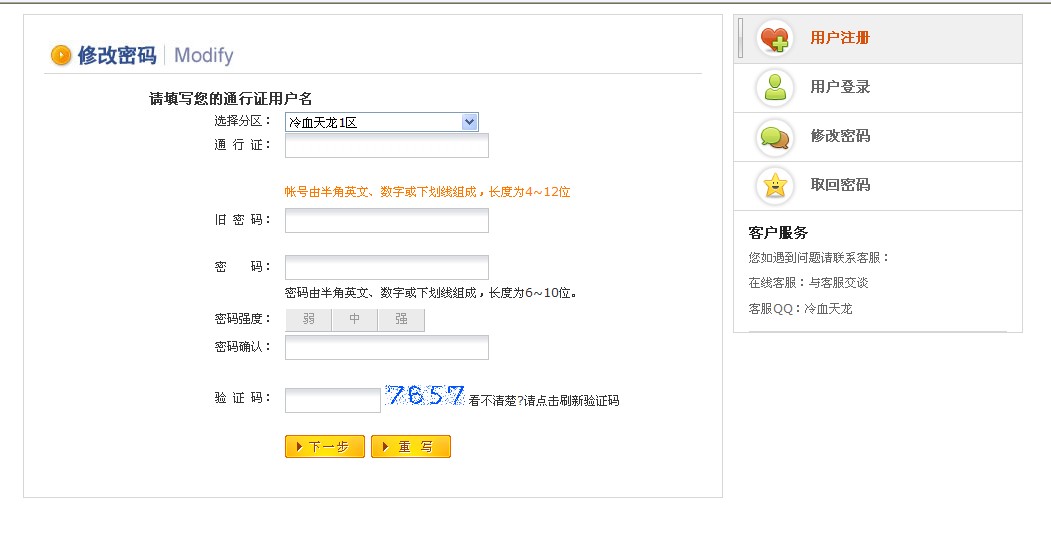Open 用户注册 in the side menu

840,38
